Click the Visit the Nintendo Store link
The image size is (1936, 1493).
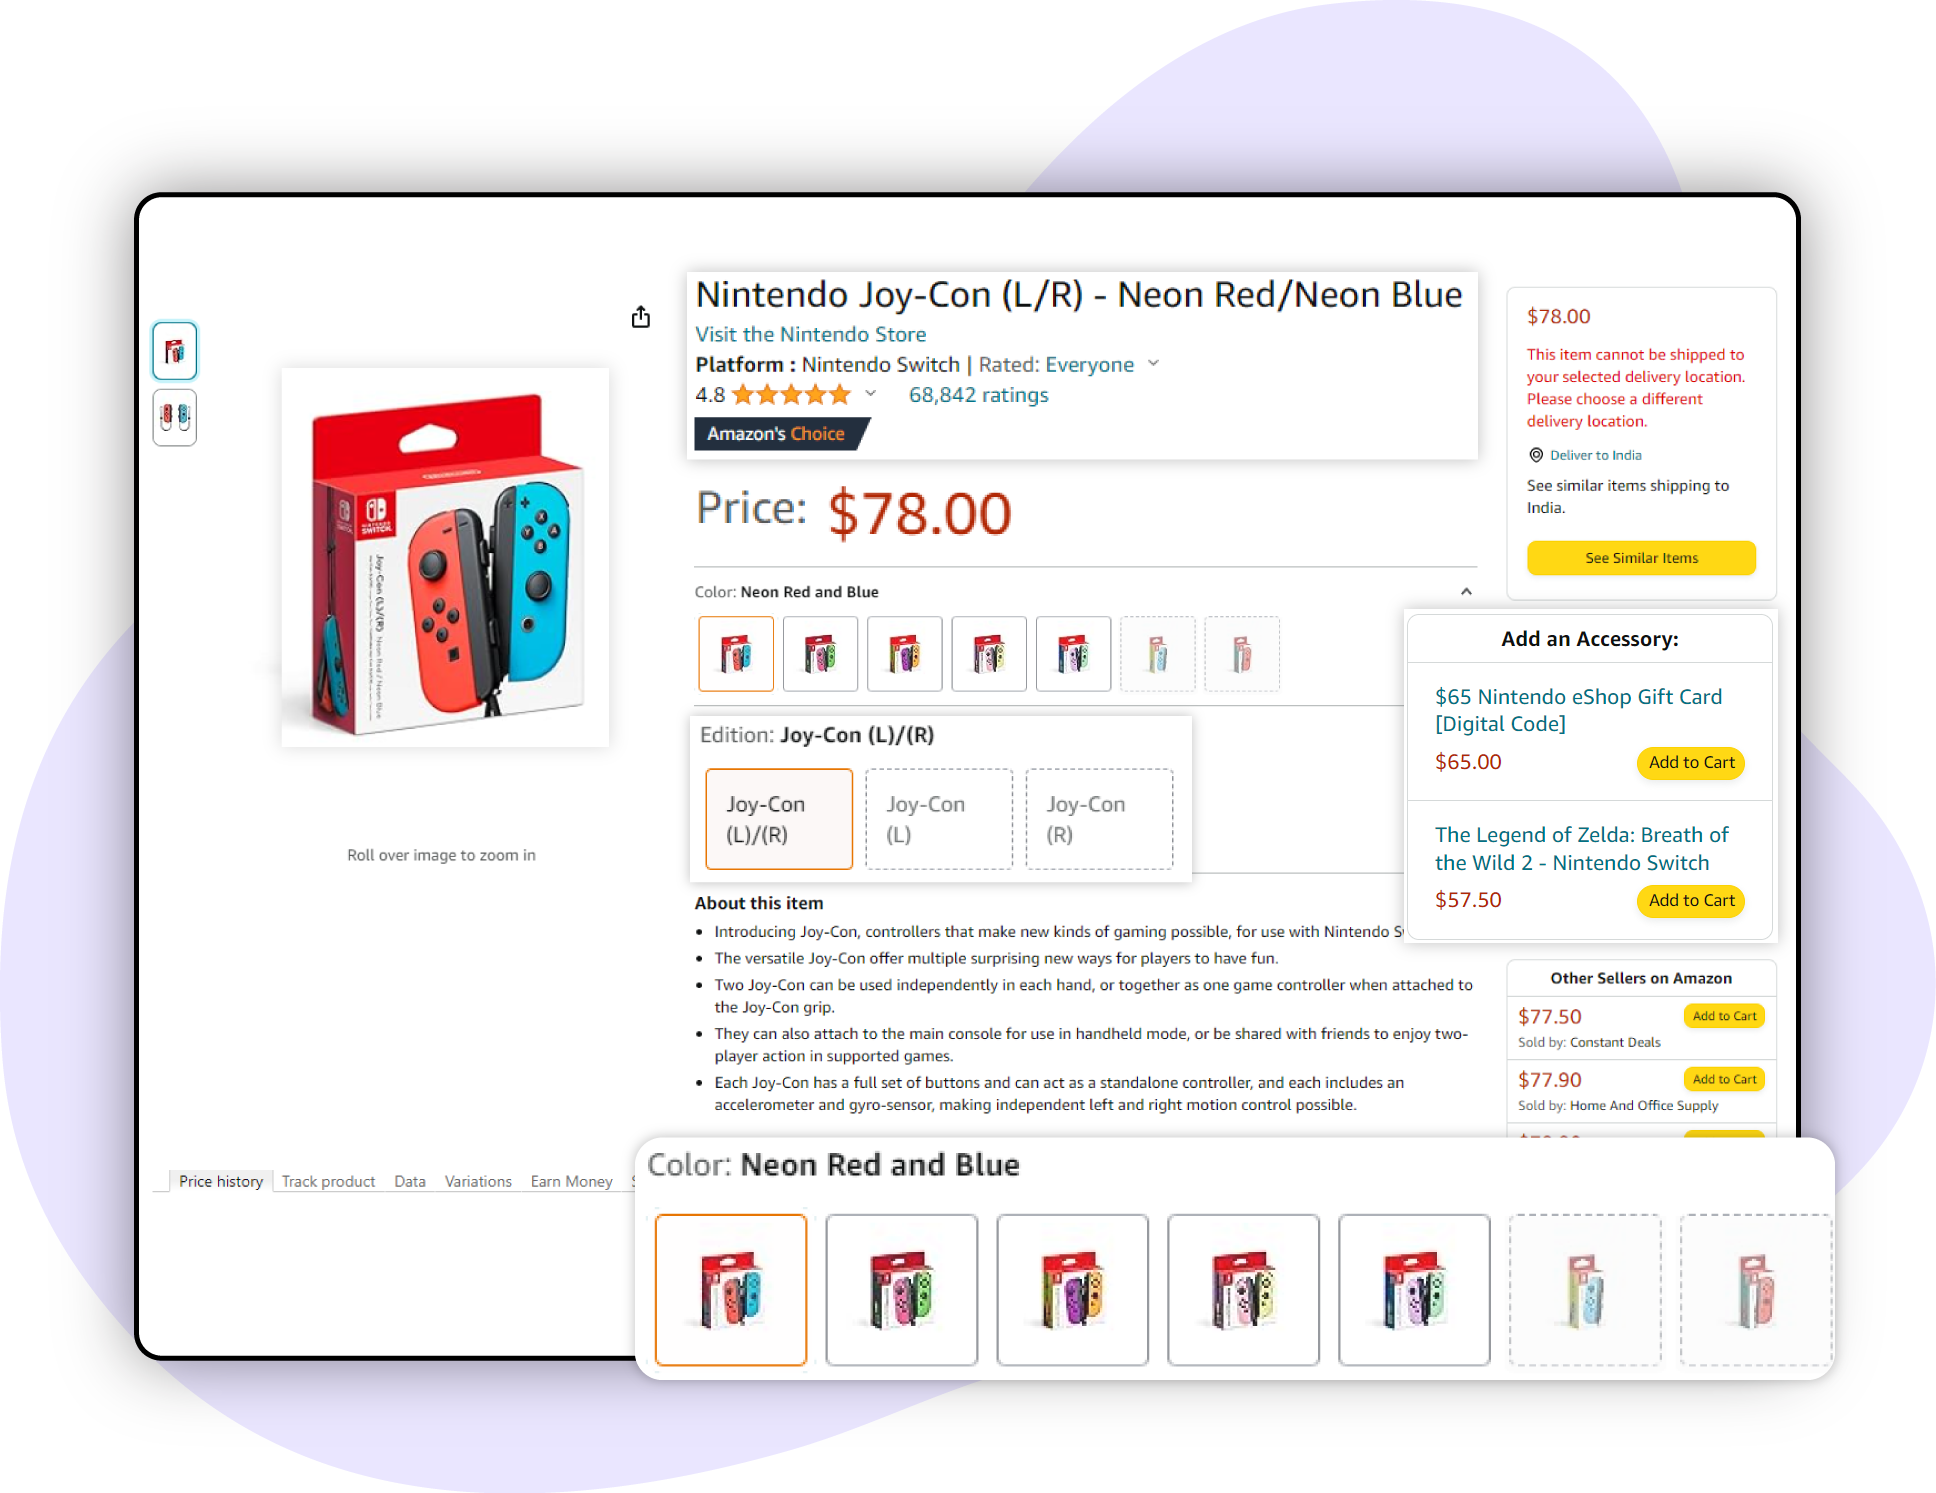(809, 334)
